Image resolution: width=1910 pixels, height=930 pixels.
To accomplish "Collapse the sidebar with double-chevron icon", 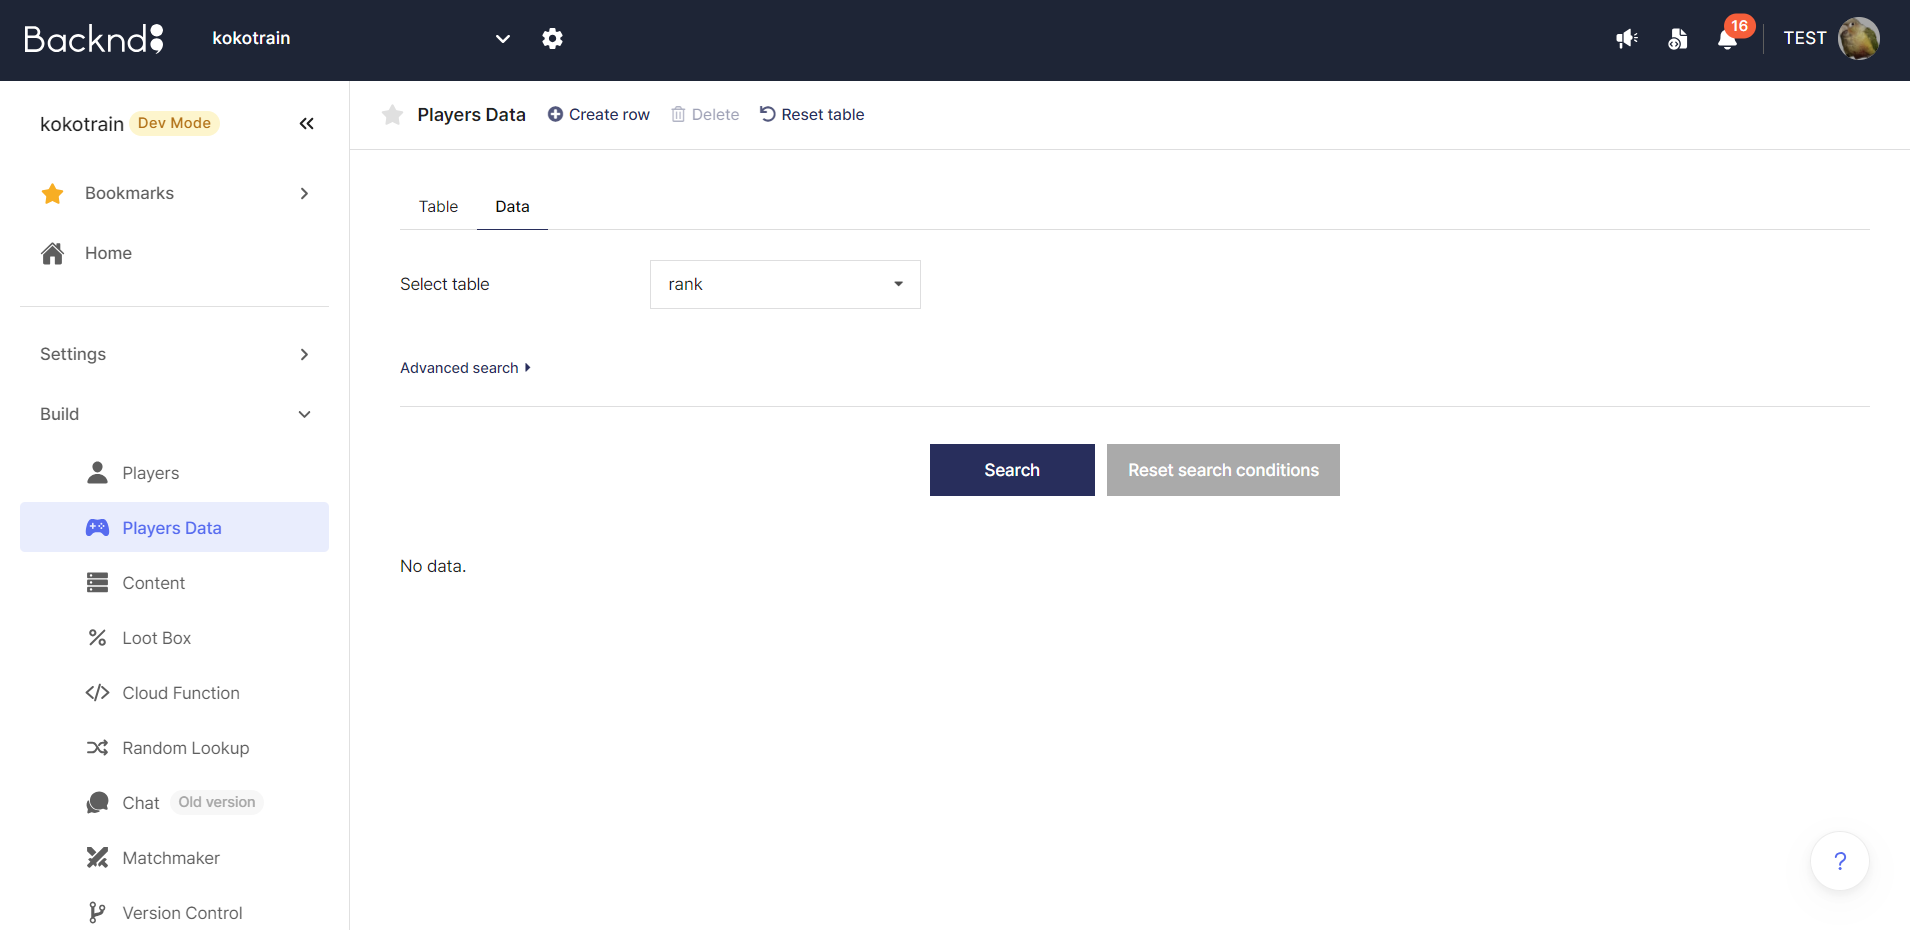I will pos(306,123).
